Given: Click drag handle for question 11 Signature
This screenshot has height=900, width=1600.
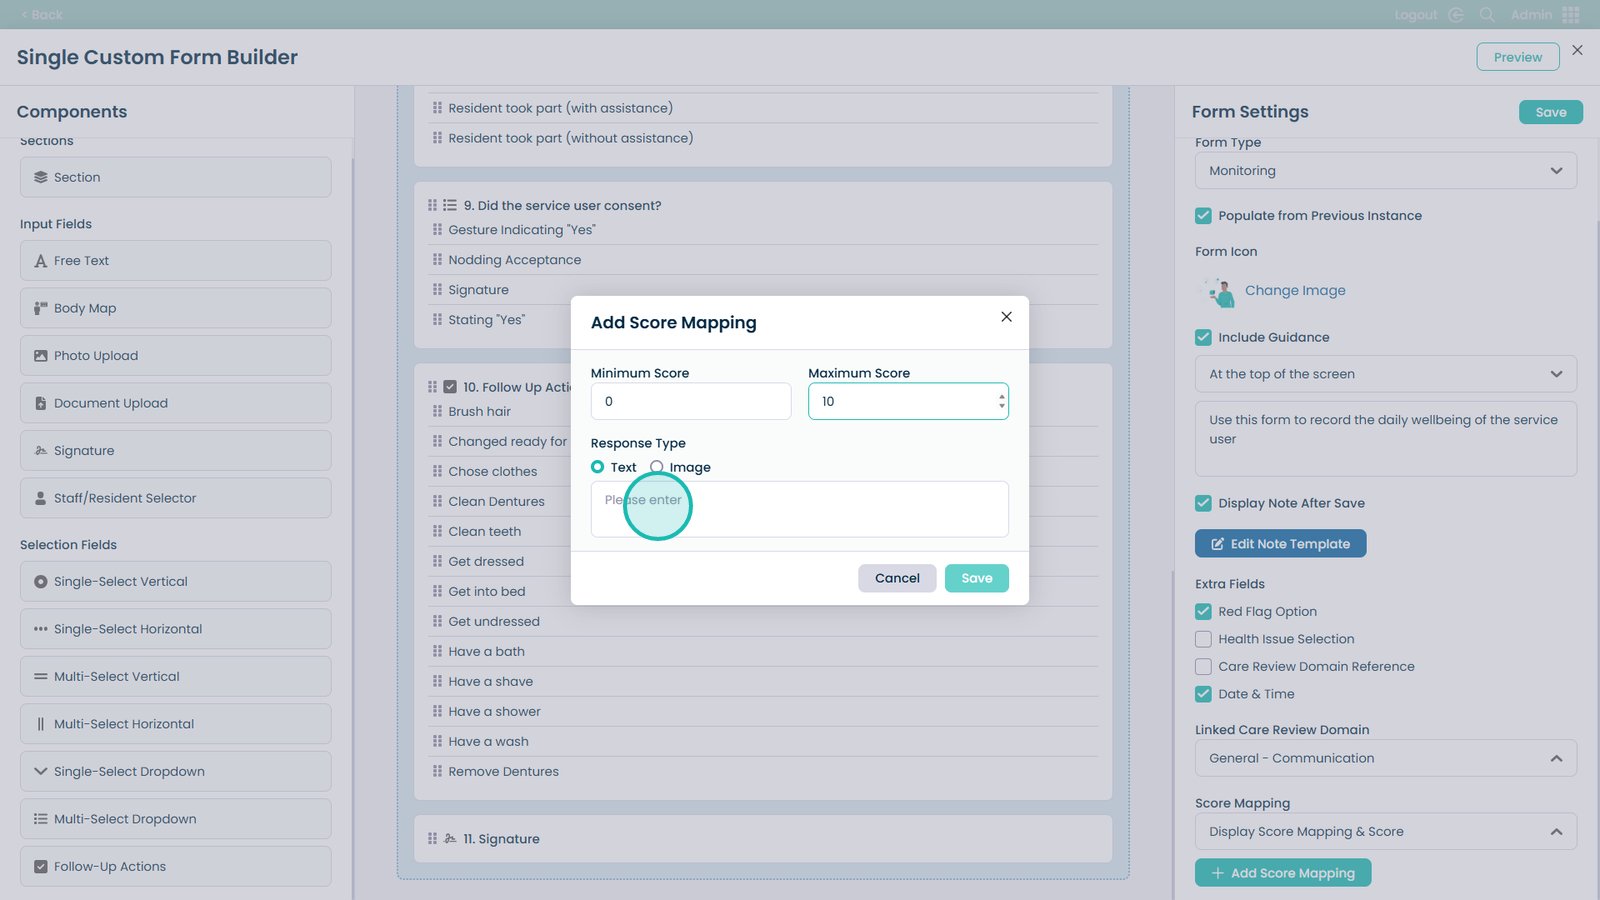Looking at the screenshot, I should [432, 839].
